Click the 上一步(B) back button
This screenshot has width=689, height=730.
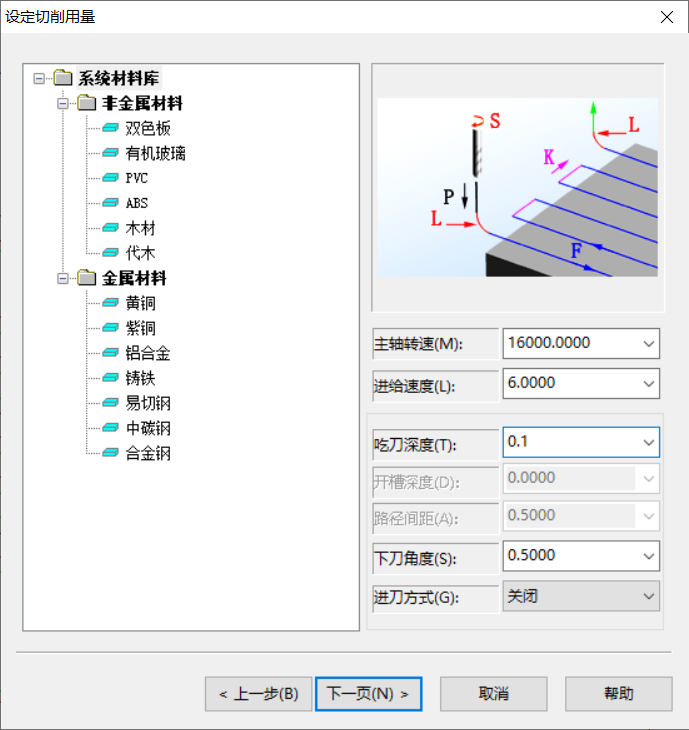[x=258, y=694]
